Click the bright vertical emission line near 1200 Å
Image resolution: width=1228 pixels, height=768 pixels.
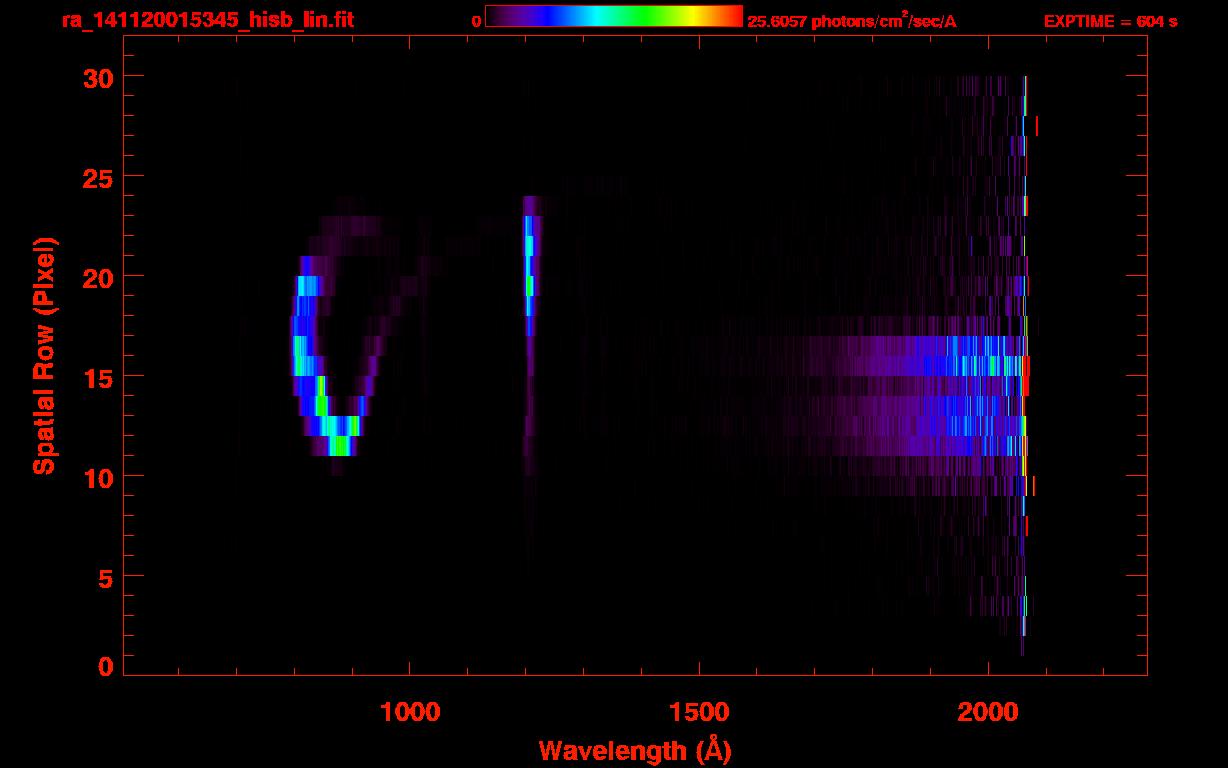[529, 265]
